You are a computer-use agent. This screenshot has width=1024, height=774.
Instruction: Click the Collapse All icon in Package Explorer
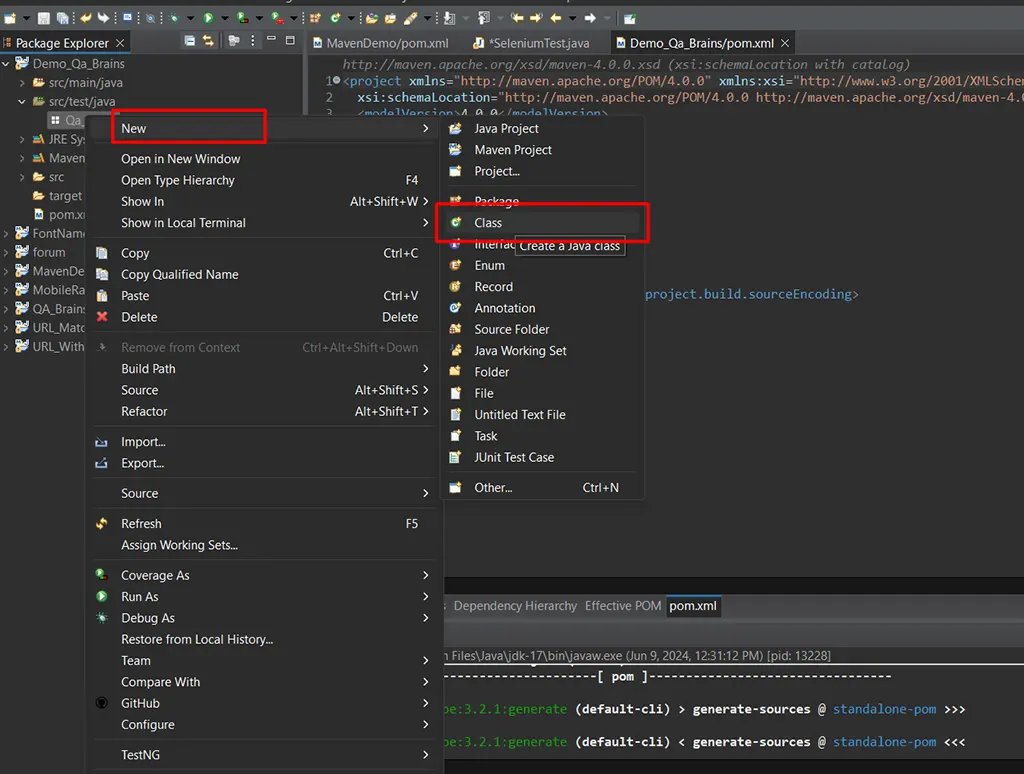(x=190, y=41)
